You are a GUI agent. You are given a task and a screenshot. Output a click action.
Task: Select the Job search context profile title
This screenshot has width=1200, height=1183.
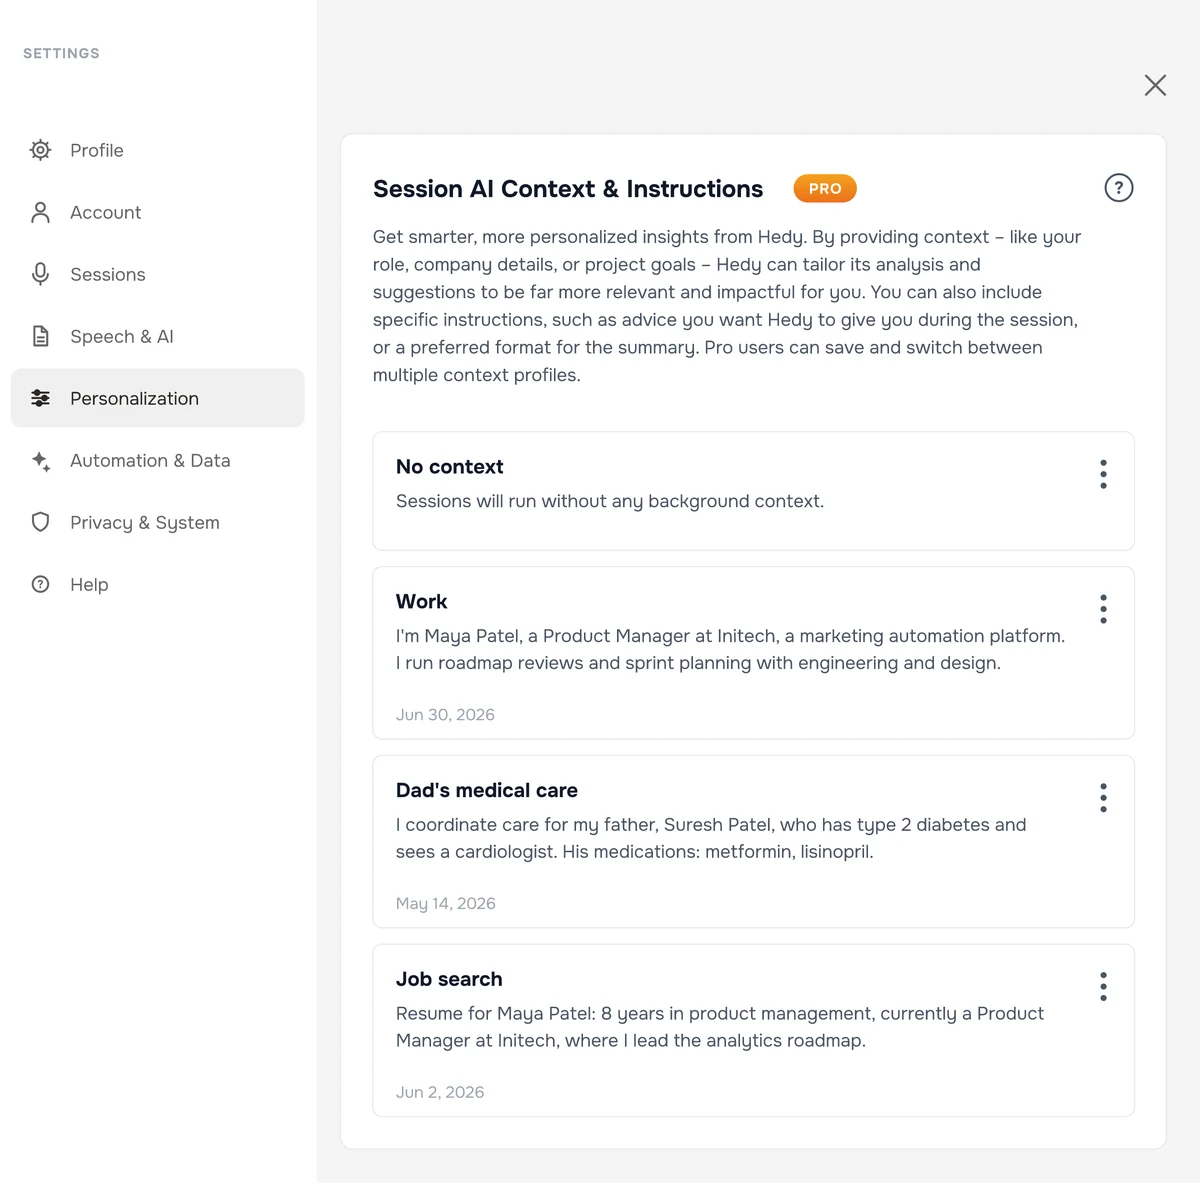point(449,980)
